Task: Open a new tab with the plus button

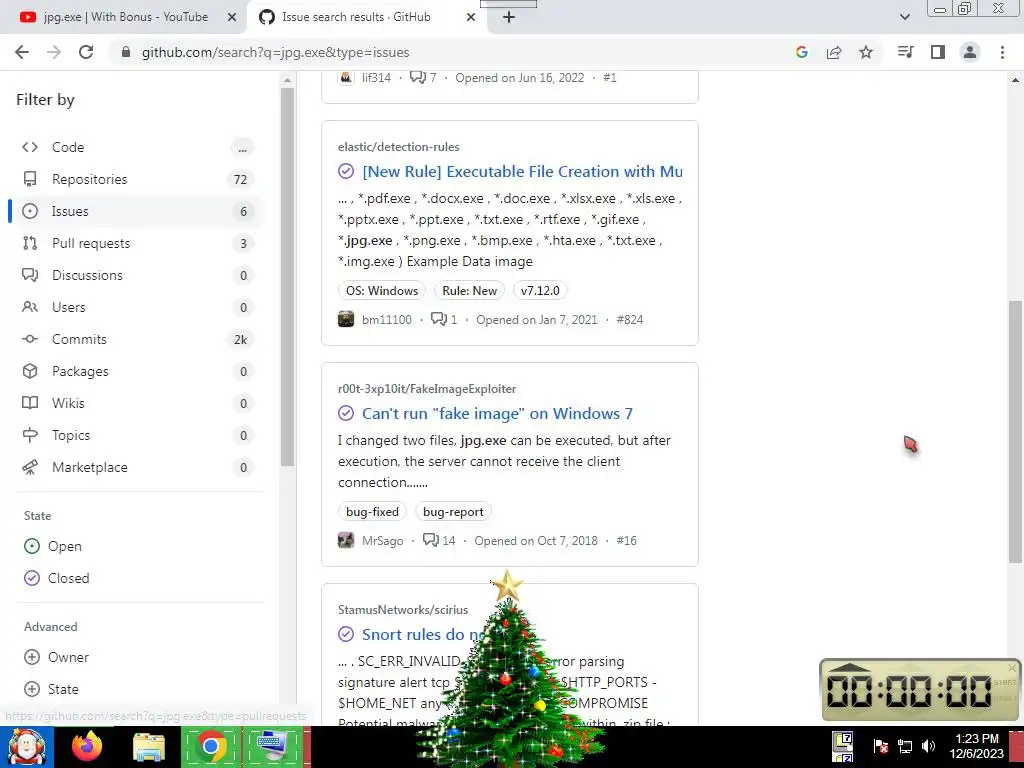Action: (x=509, y=17)
